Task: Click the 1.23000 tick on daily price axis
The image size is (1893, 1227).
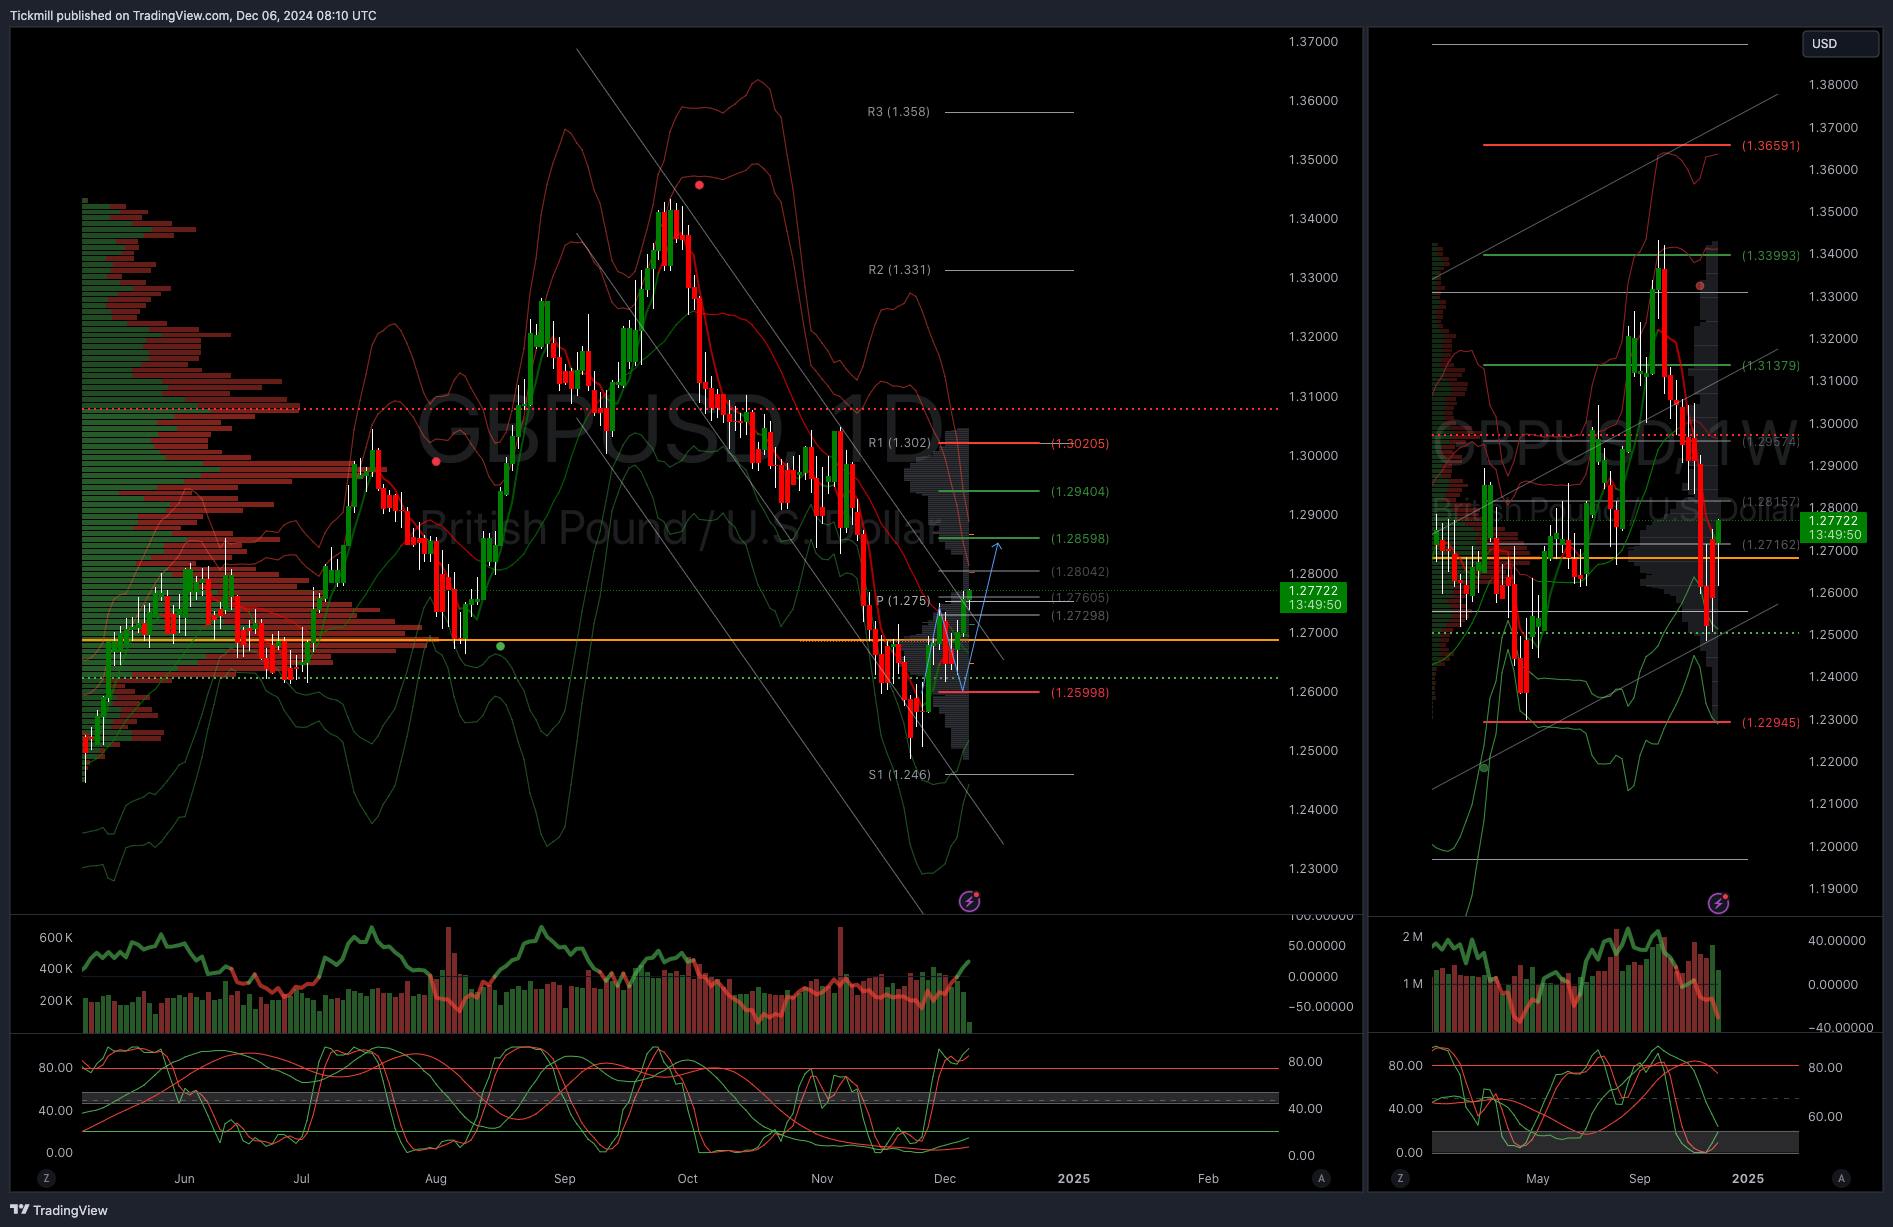Action: pos(1313,869)
